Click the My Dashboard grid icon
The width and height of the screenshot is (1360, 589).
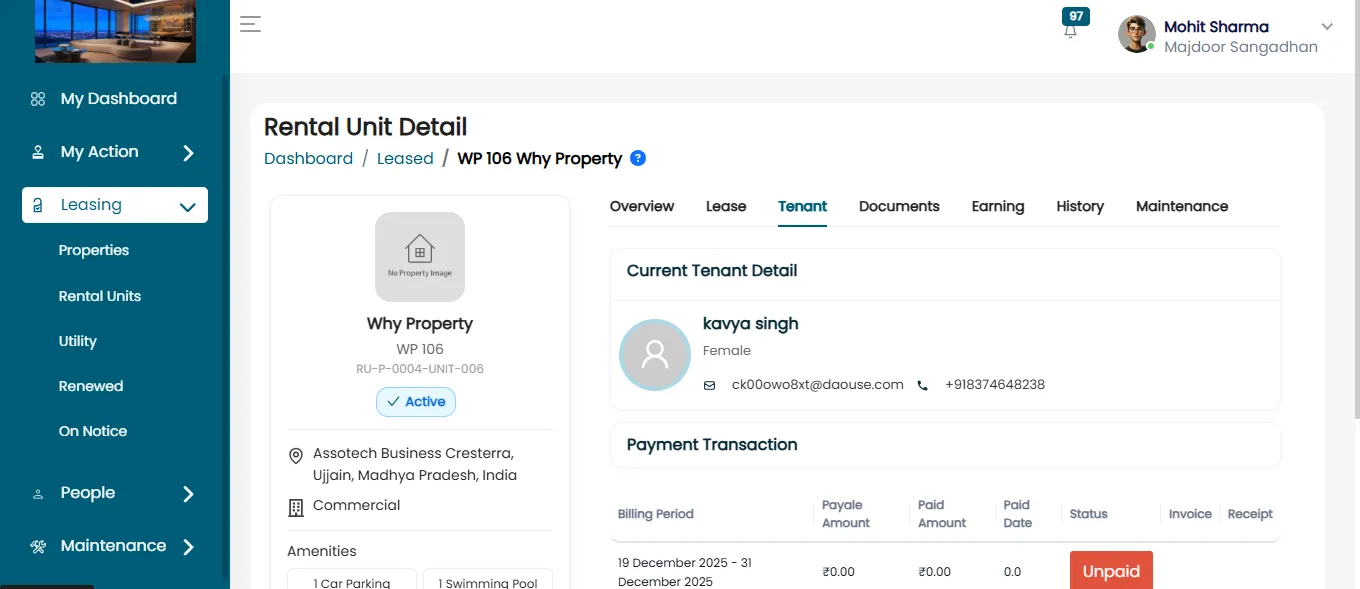(x=38, y=99)
